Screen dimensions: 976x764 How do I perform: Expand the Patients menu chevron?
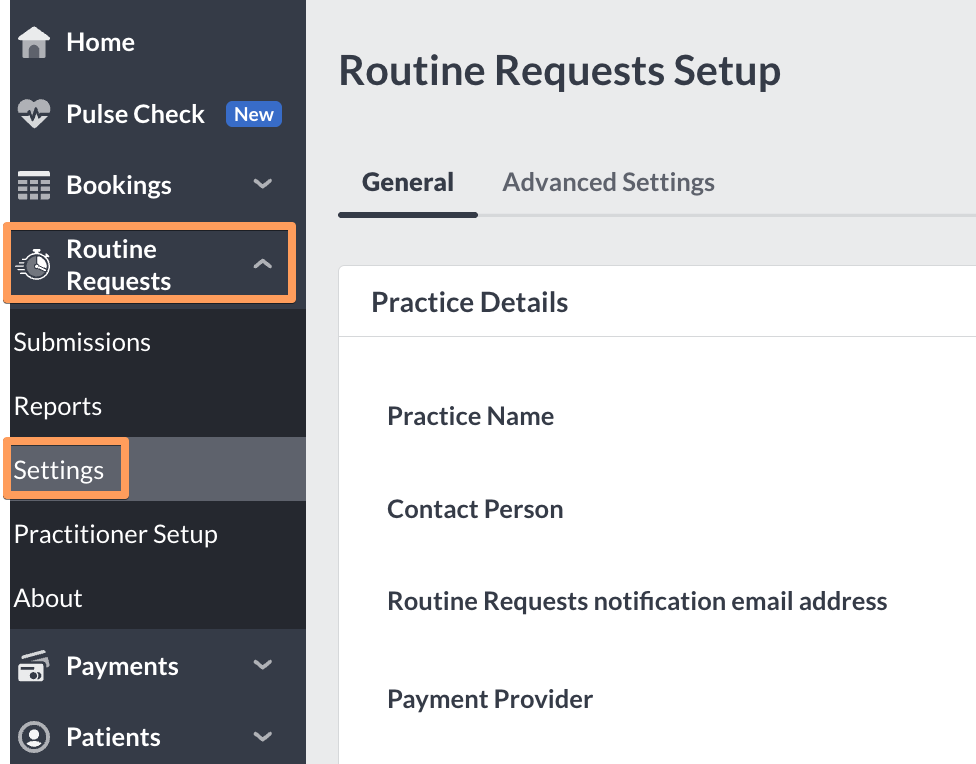point(263,737)
